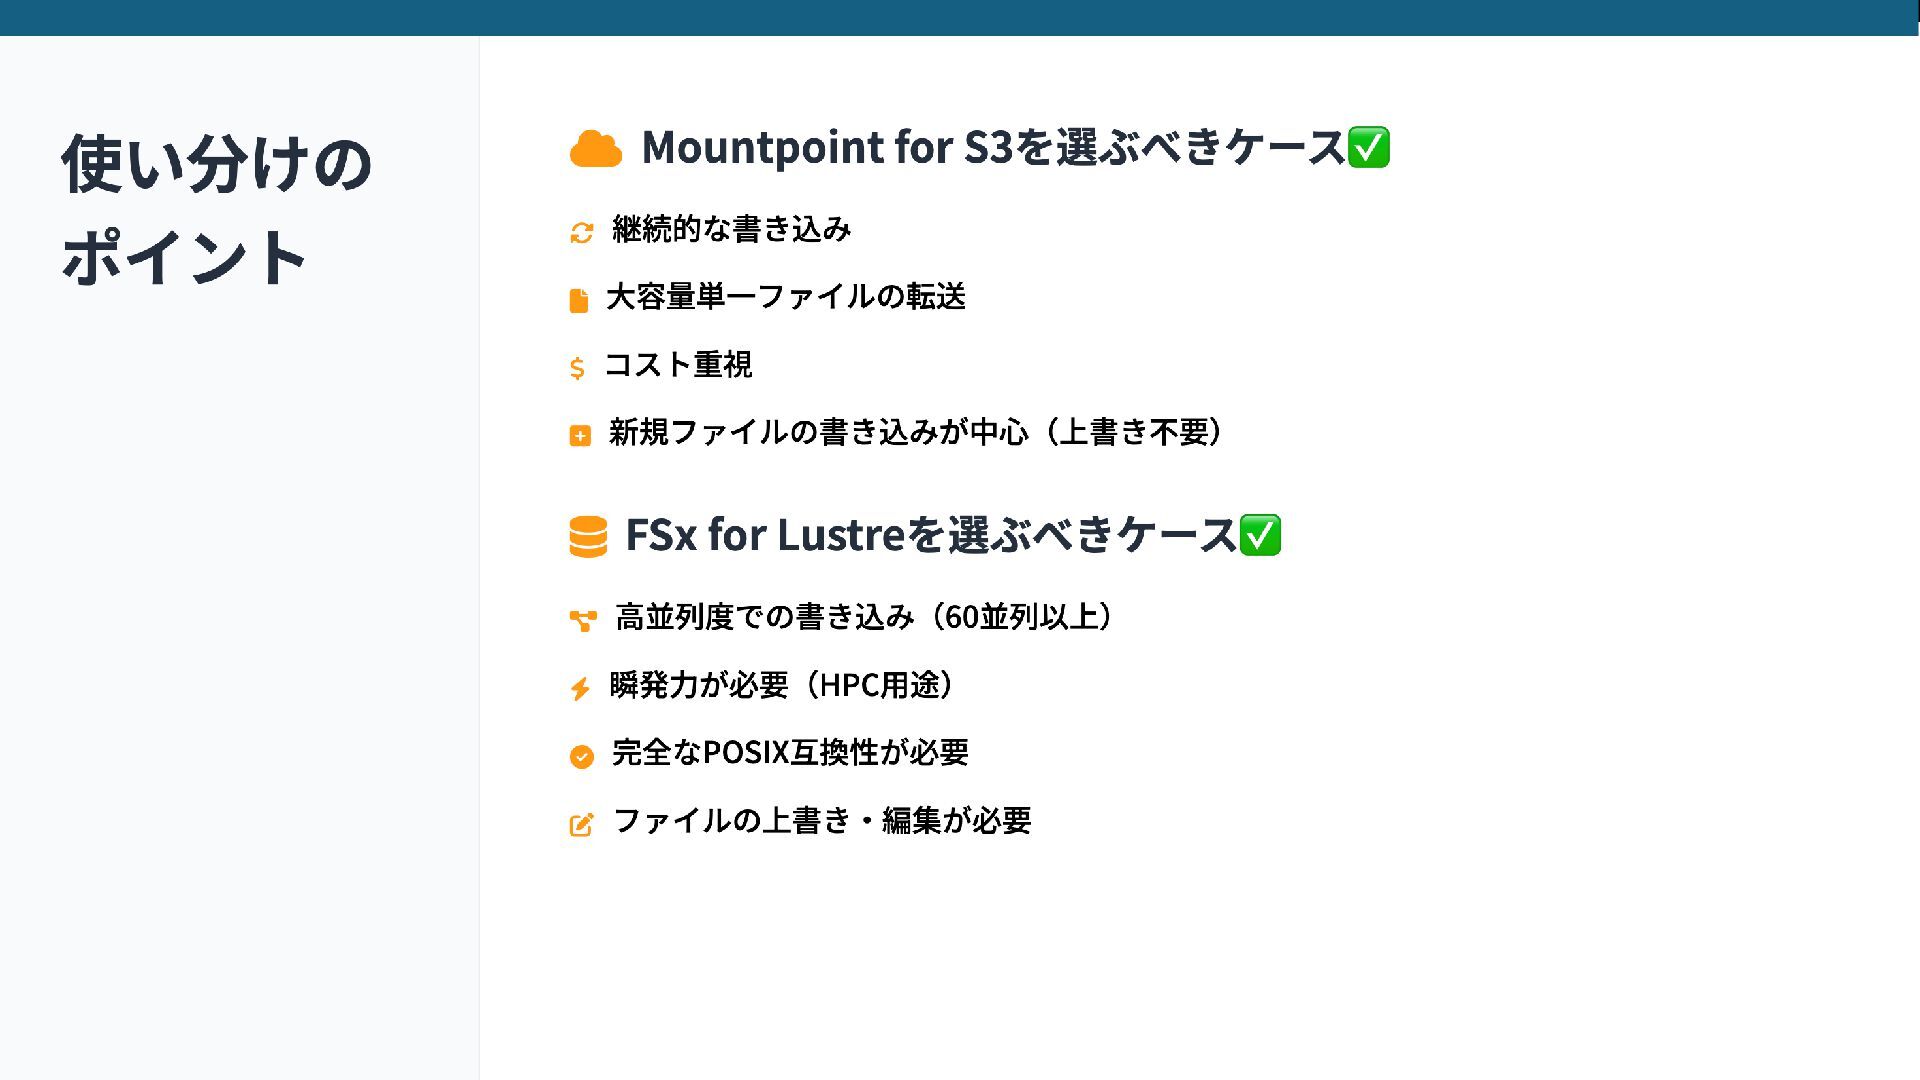Click the dark blue header bar at top

click(960, 18)
